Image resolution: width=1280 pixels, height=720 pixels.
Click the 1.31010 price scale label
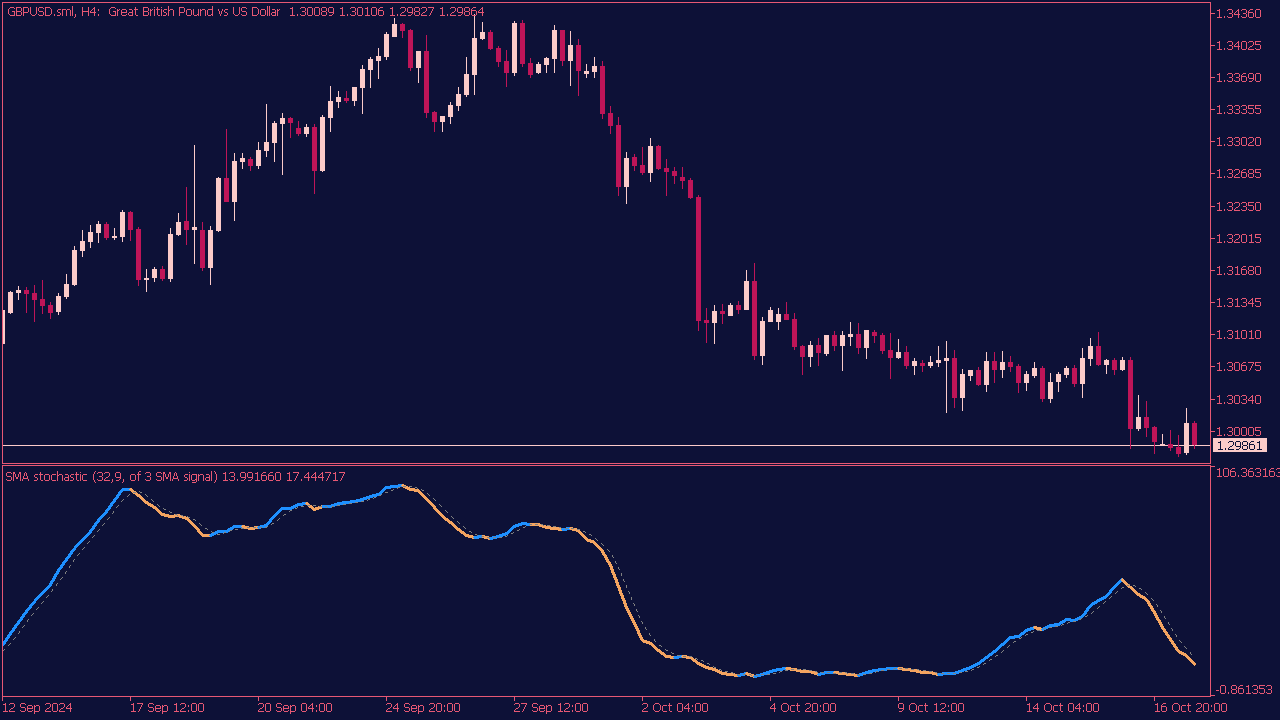[1238, 334]
